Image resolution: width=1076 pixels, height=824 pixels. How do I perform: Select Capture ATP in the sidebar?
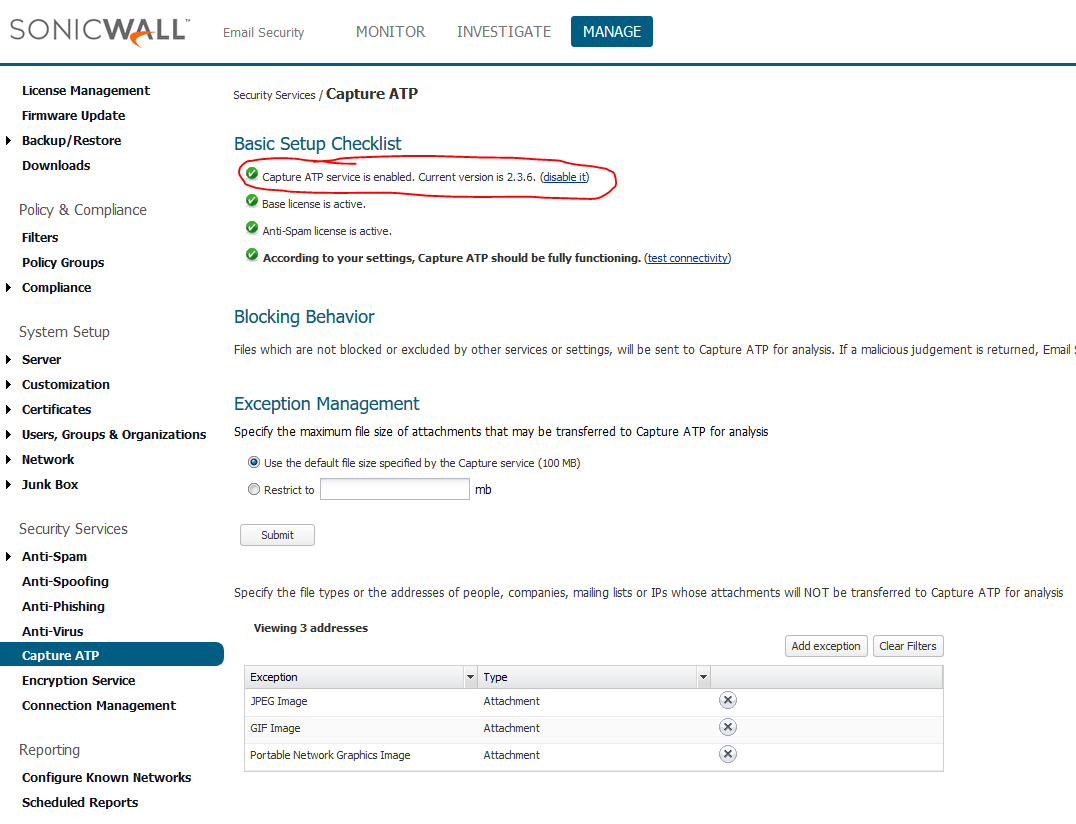click(111, 655)
